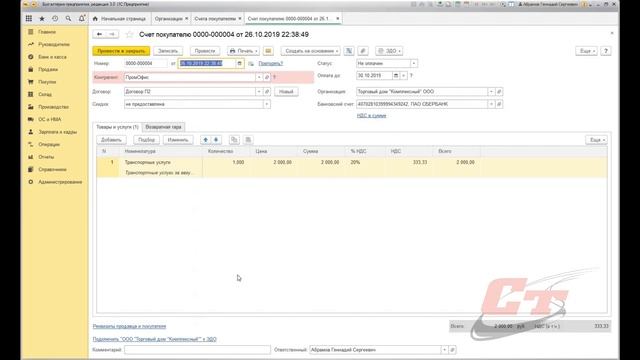Open the sections grid menu icon
The height and width of the screenshot is (360, 640).
tap(29, 18)
